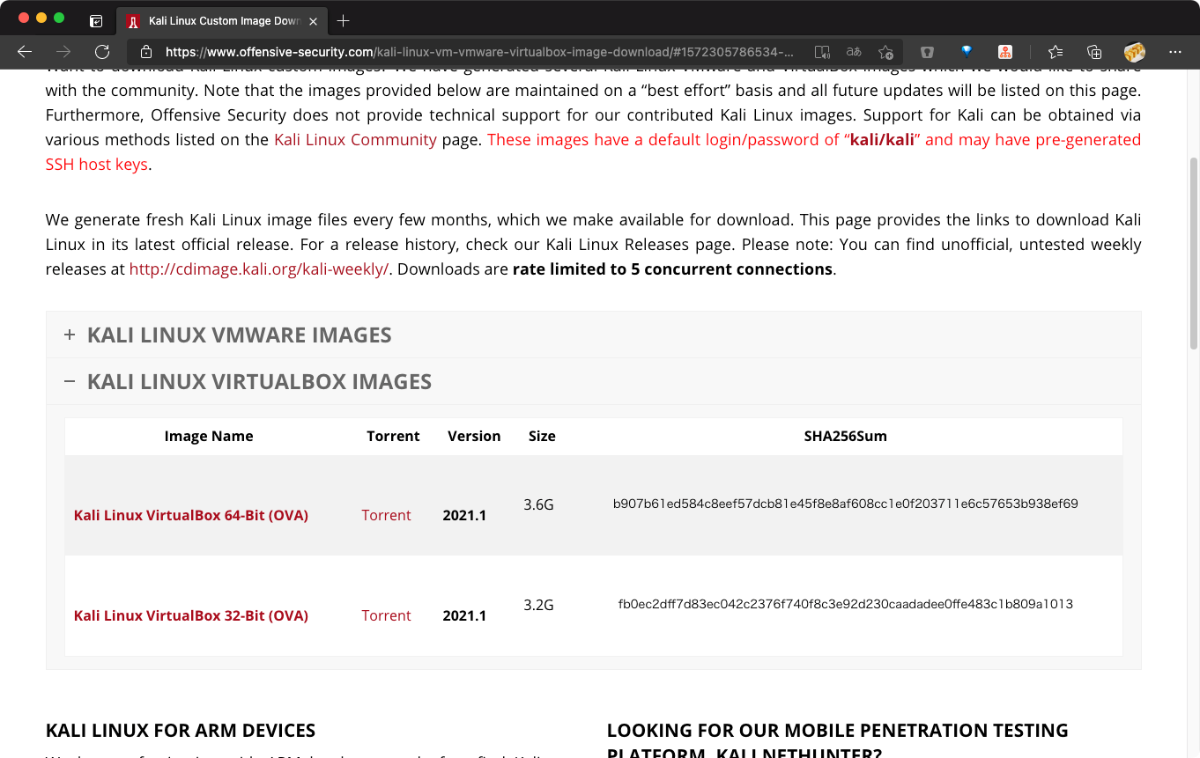
Task: View site security lock info
Action: [146, 52]
